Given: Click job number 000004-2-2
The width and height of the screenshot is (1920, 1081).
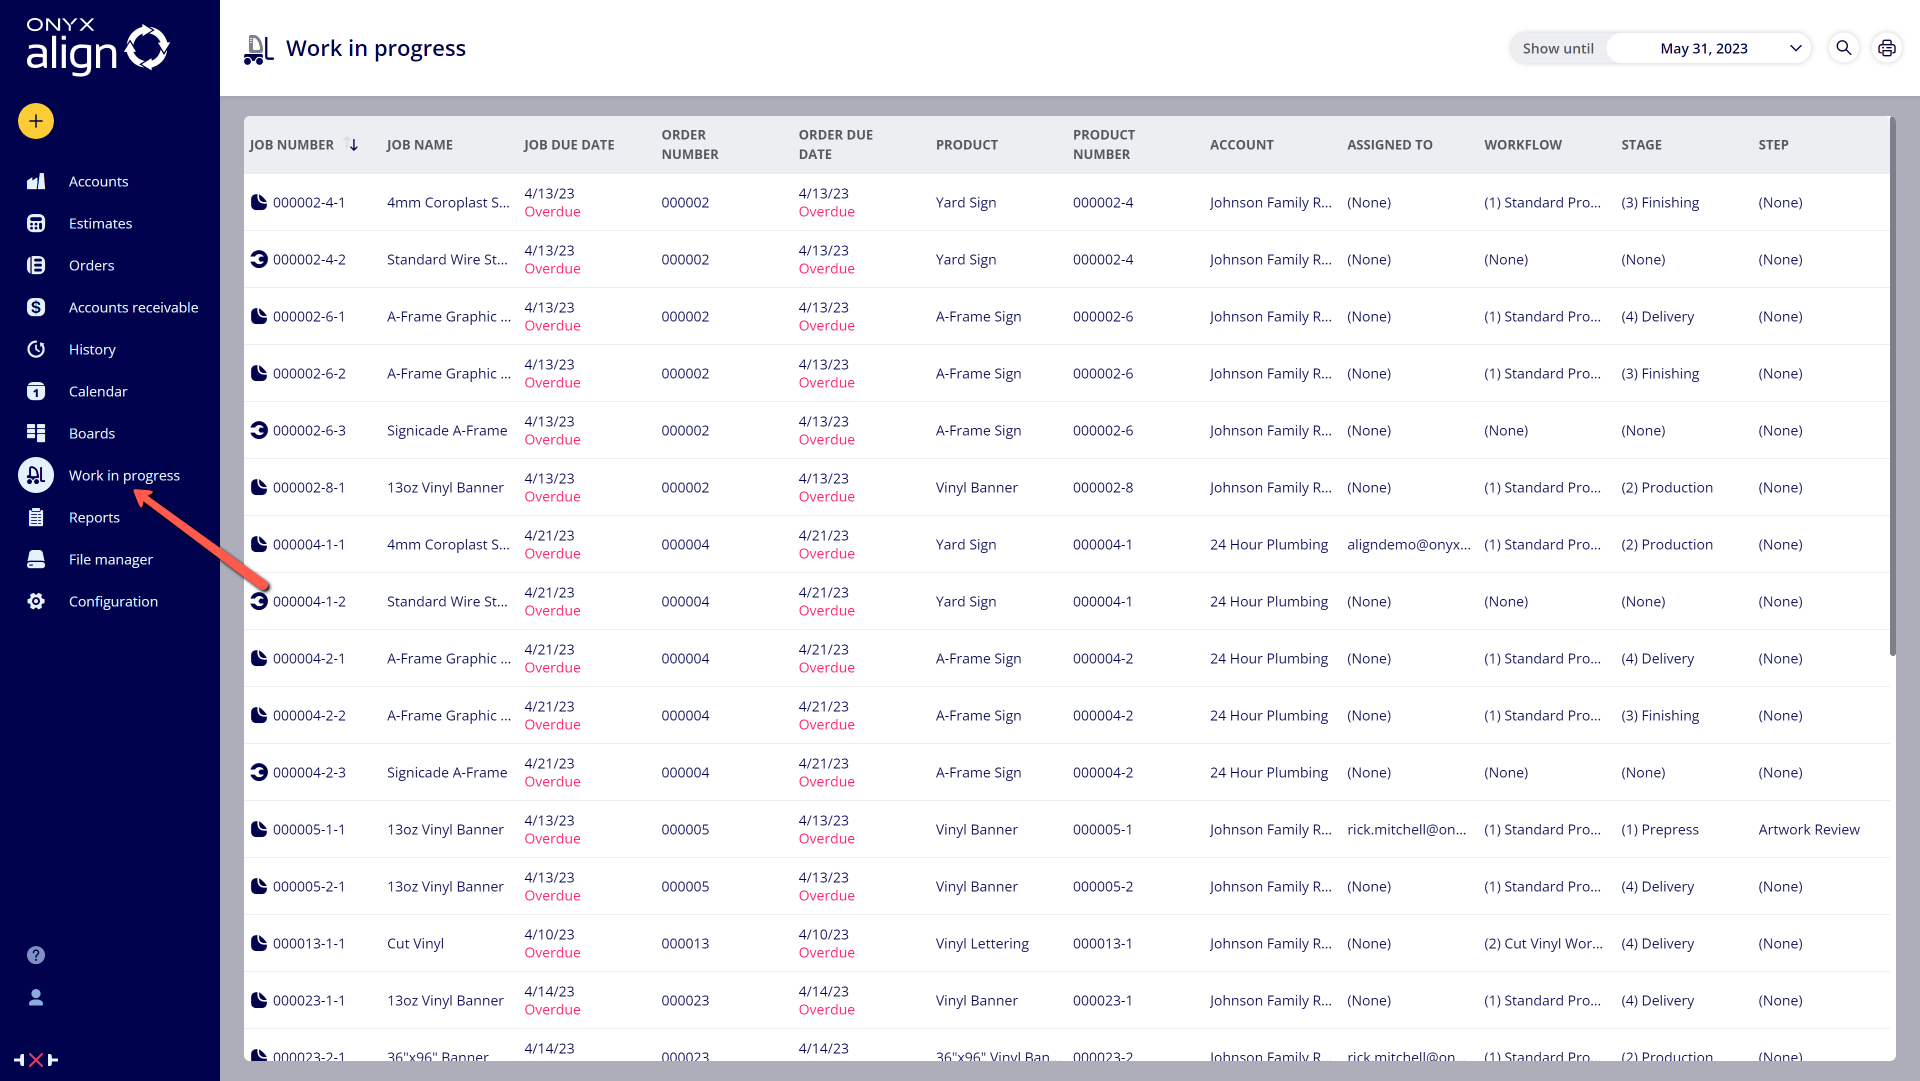Looking at the screenshot, I should pyautogui.click(x=309, y=715).
